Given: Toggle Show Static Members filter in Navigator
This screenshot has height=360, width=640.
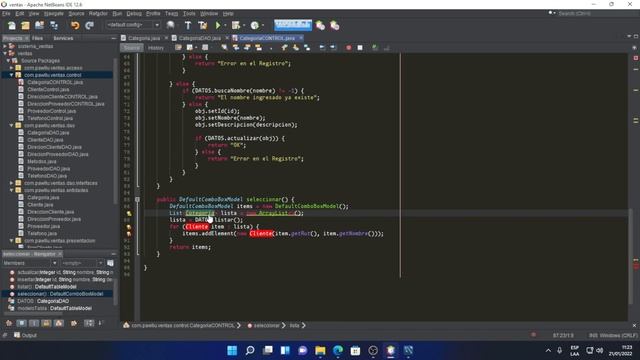Looking at the screenshot, I should [x=34, y=323].
